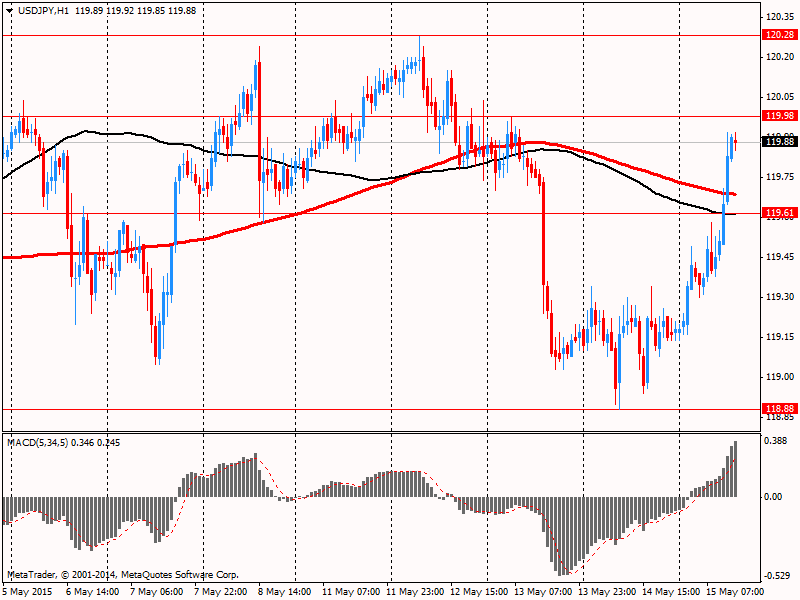
Task: Select the 119.75 price axis value
Action: tap(780, 177)
